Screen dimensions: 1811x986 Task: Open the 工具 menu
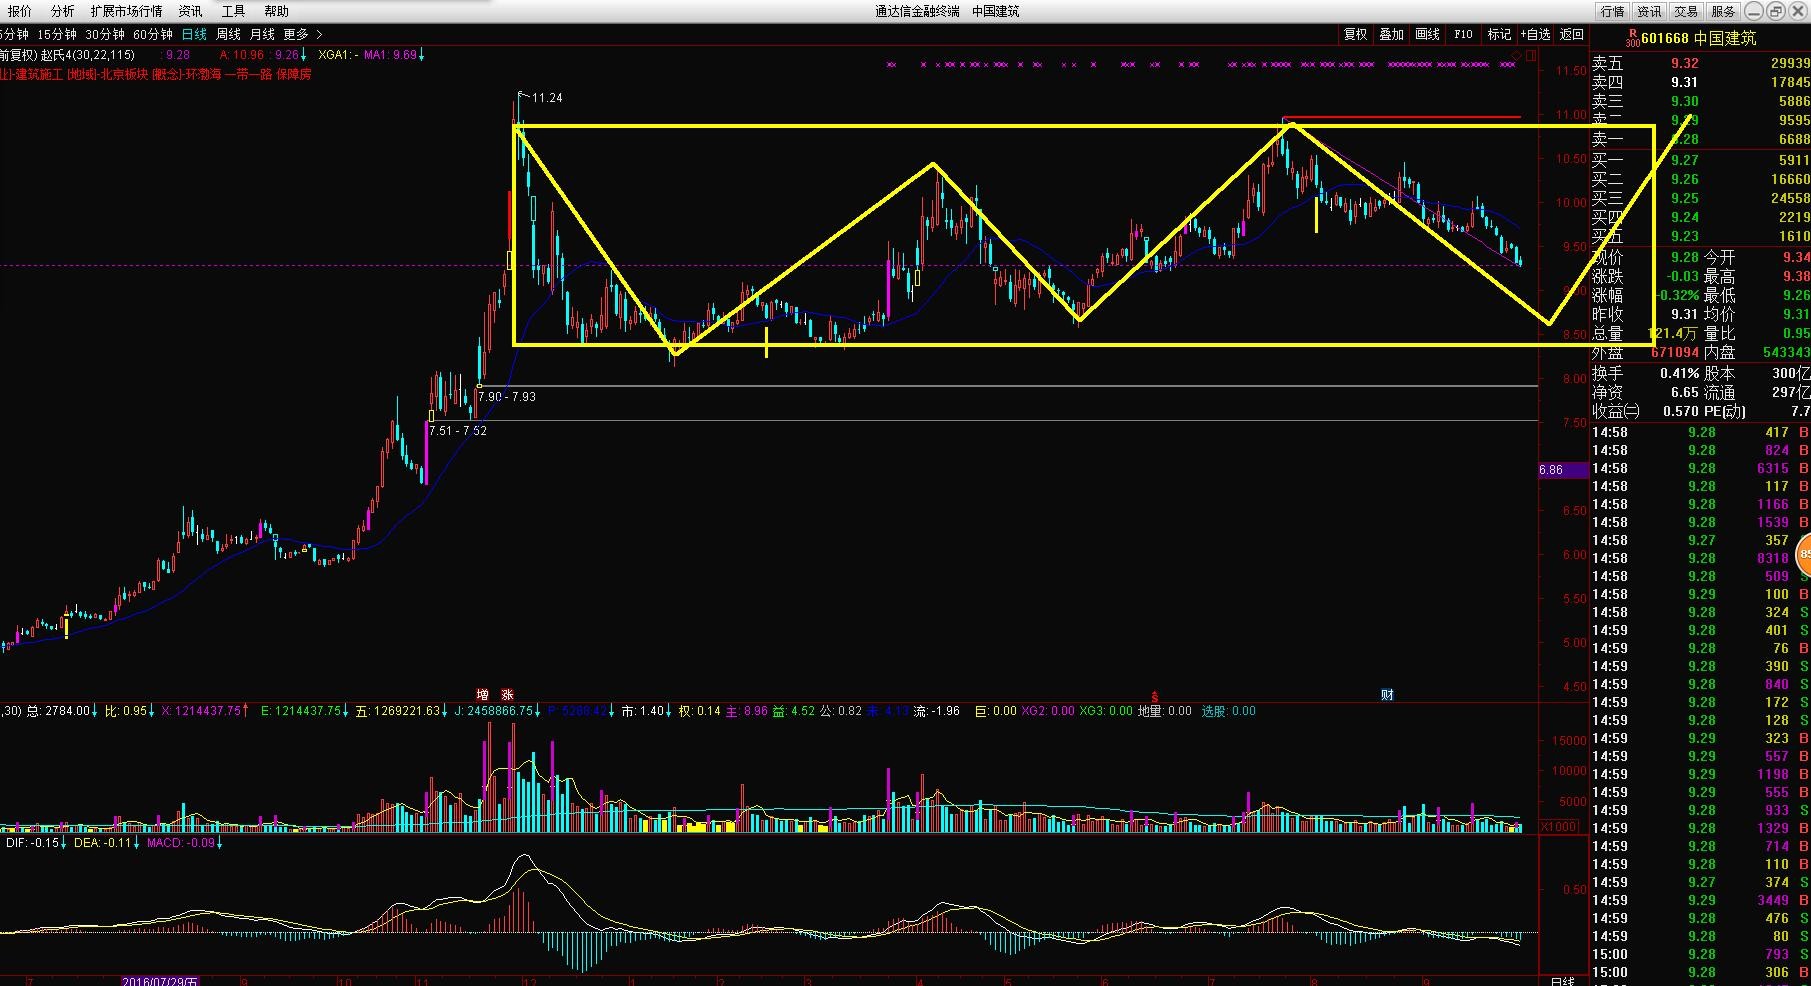tap(233, 11)
